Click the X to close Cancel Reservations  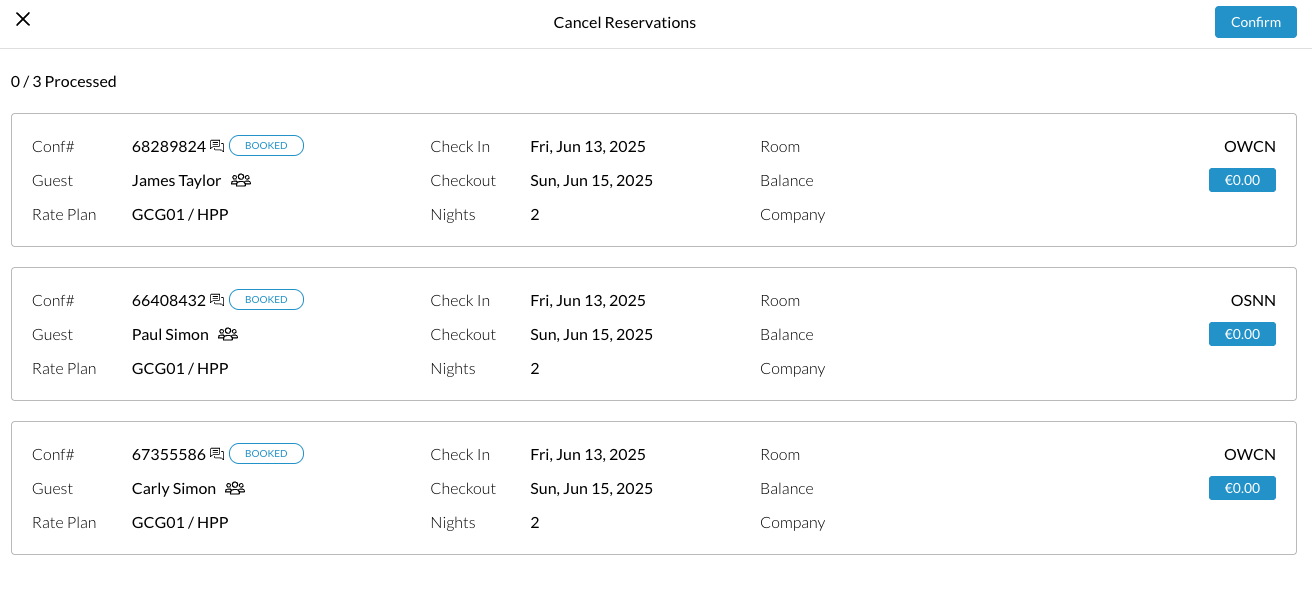click(22, 19)
